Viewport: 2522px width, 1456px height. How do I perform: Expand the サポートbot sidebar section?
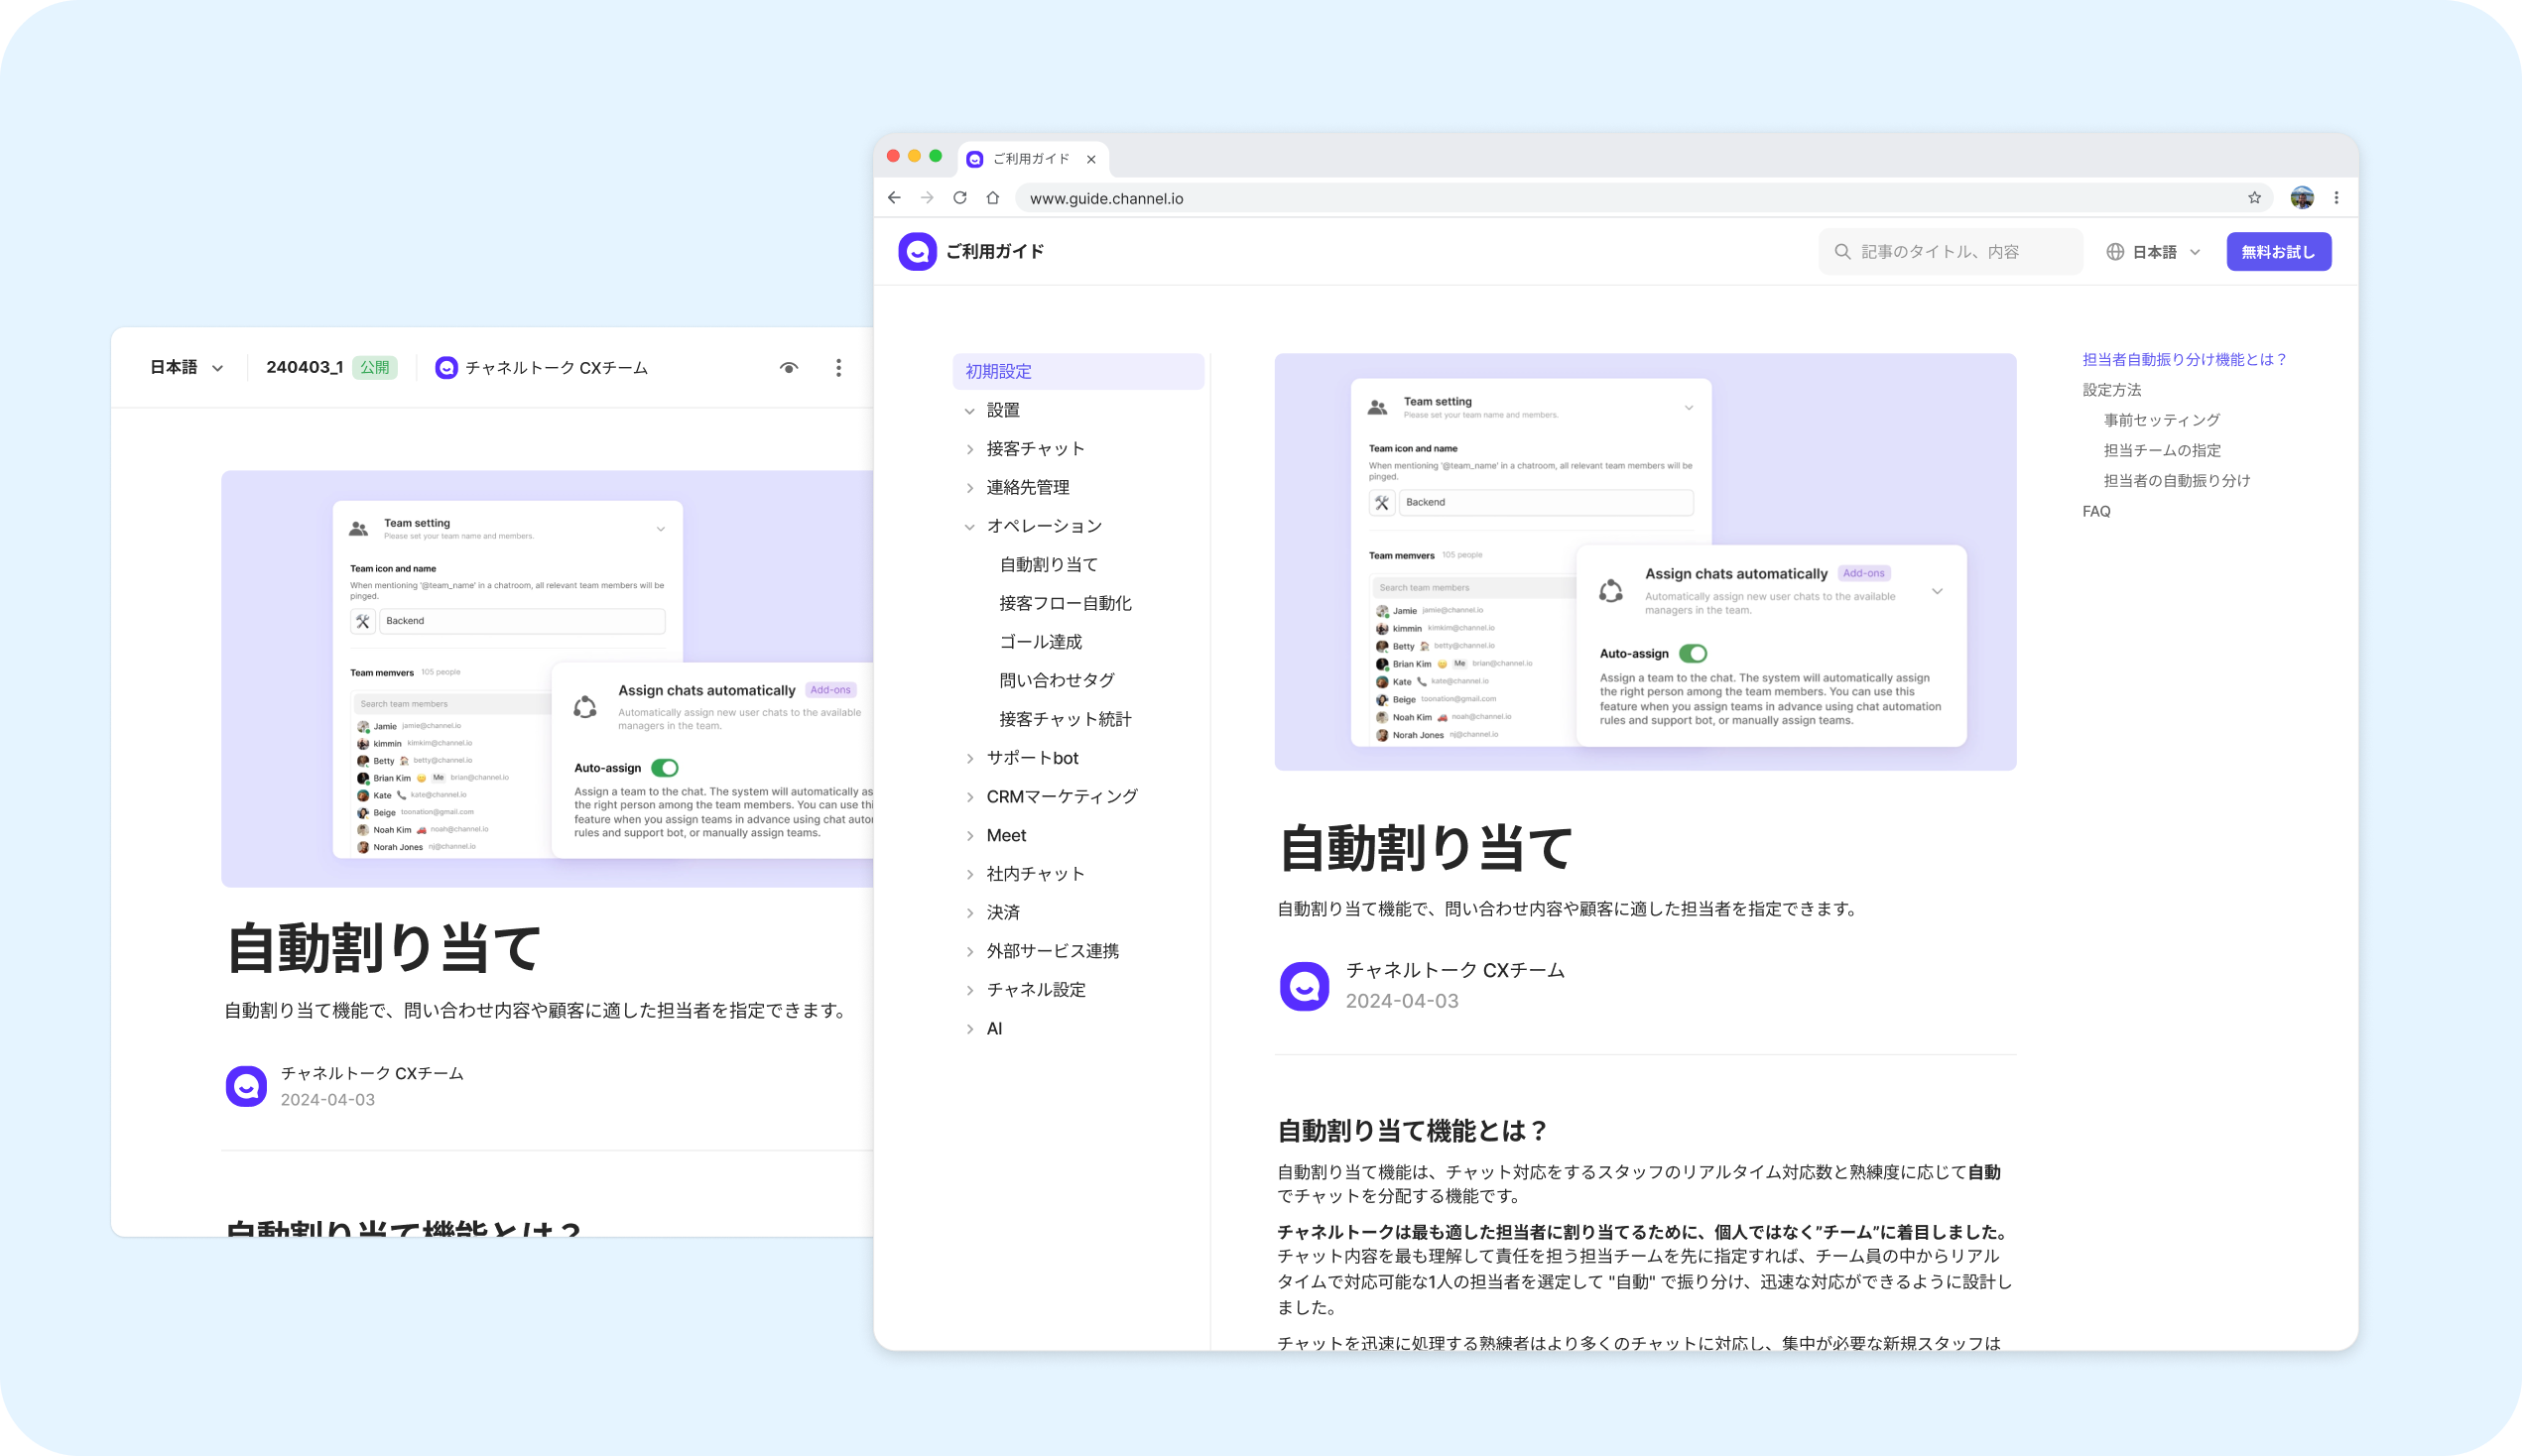tap(969, 758)
